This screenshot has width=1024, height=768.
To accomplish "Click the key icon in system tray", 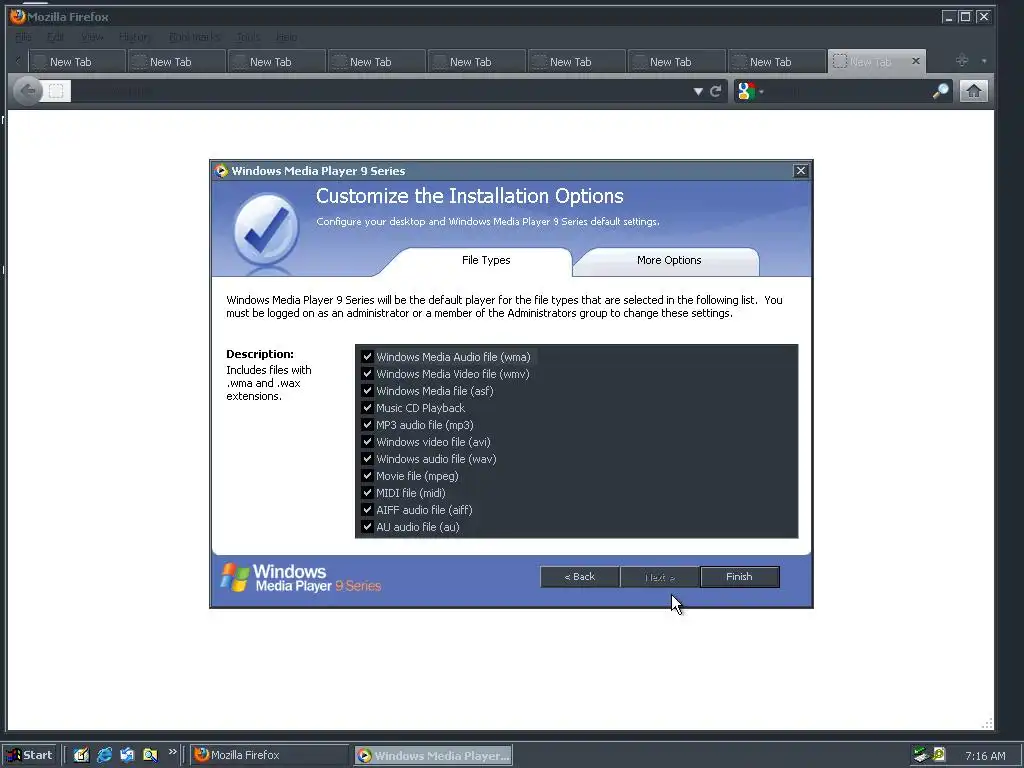I will point(938,755).
